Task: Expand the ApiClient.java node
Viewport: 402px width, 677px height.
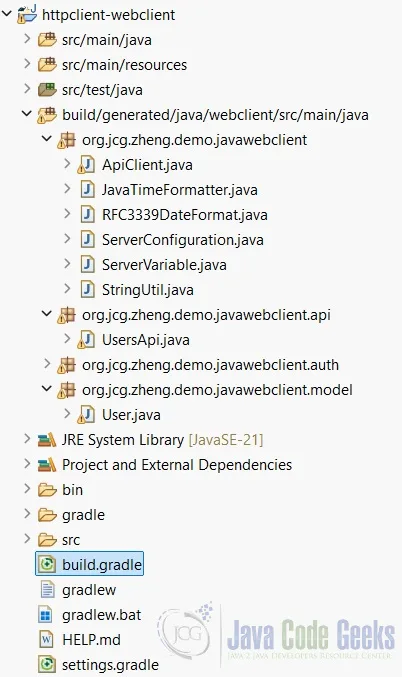Action: point(67,165)
